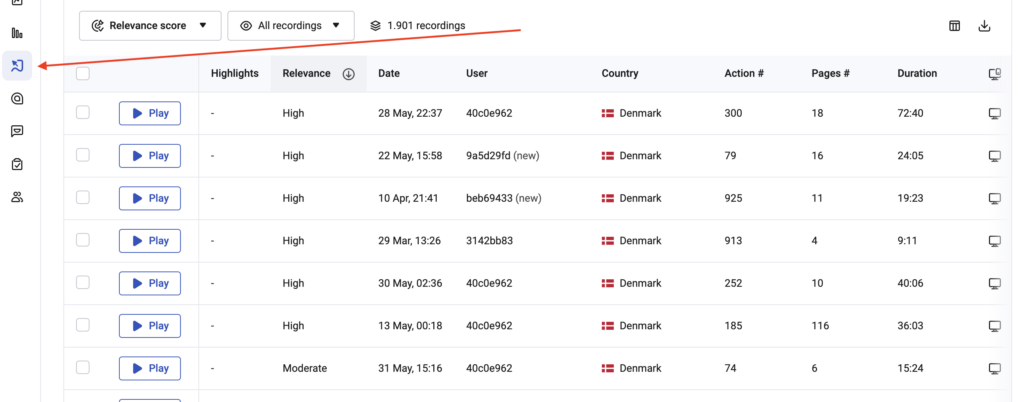Viewport: 1024px width, 402px height.
Task: Click user beb69433 (new)
Action: (504, 198)
